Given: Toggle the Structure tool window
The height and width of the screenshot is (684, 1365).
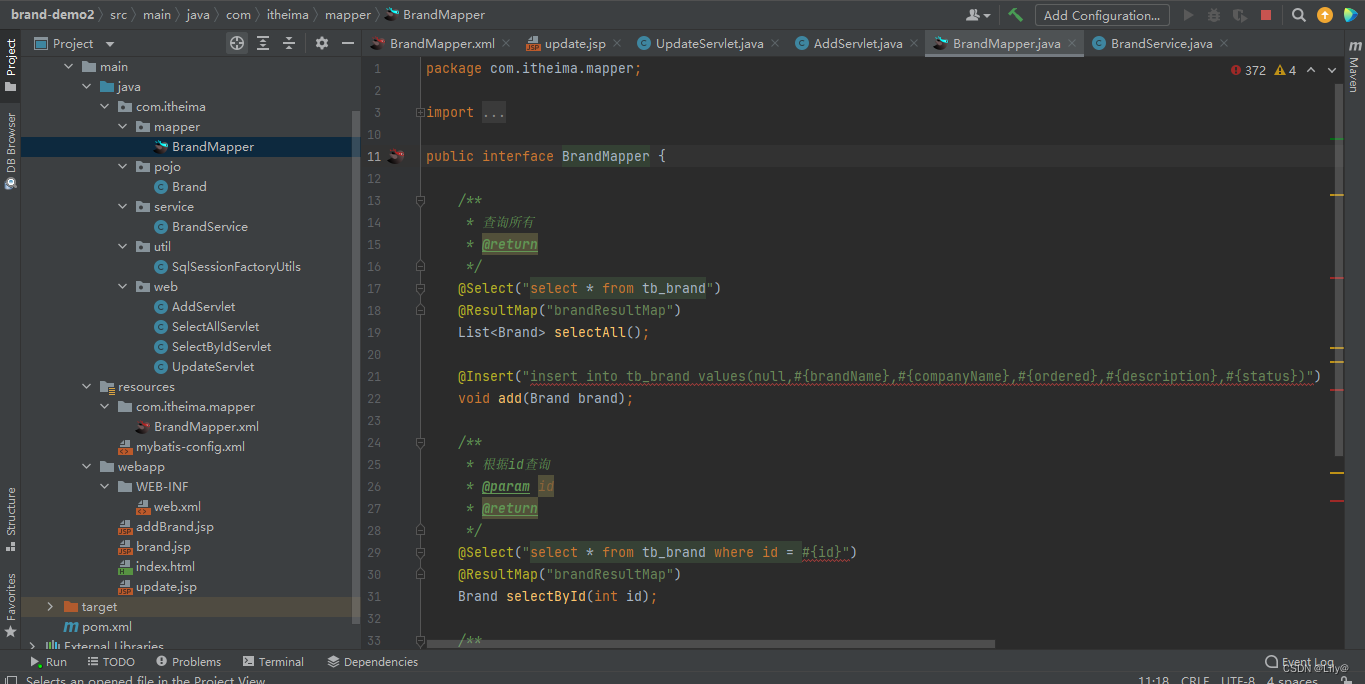Looking at the screenshot, I should [11, 519].
